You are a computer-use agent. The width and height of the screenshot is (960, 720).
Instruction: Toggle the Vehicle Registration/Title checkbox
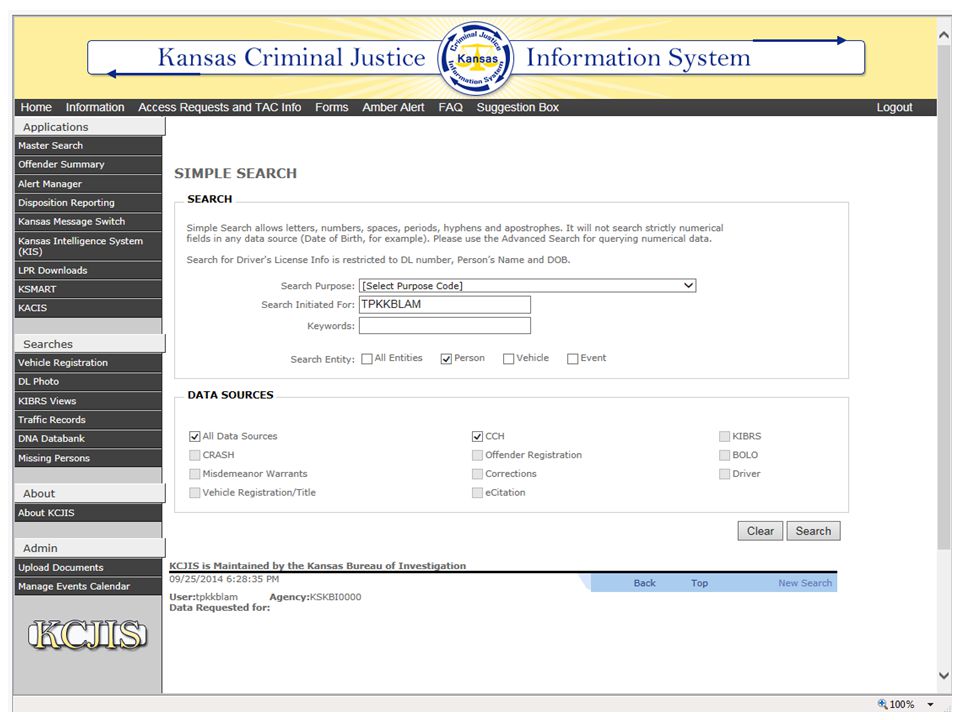point(195,493)
